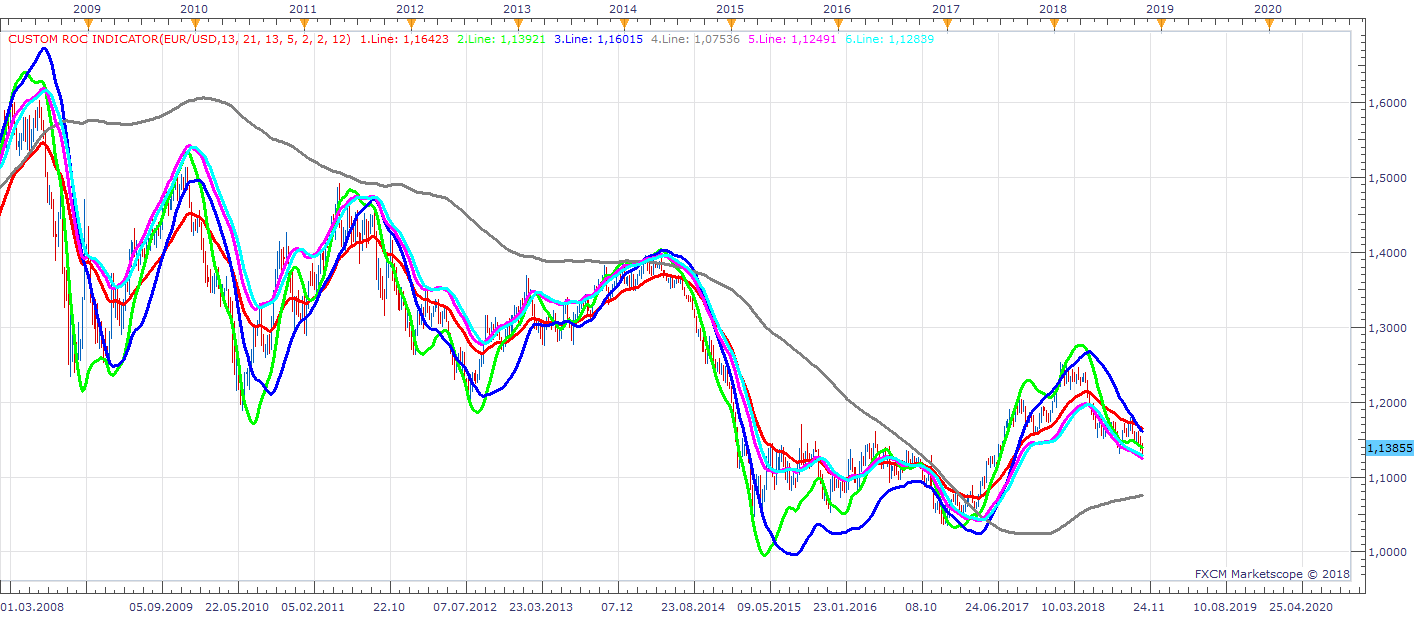1423x619 pixels.
Task: Click the orange 2013 year marker triangle
Action: coord(517,25)
